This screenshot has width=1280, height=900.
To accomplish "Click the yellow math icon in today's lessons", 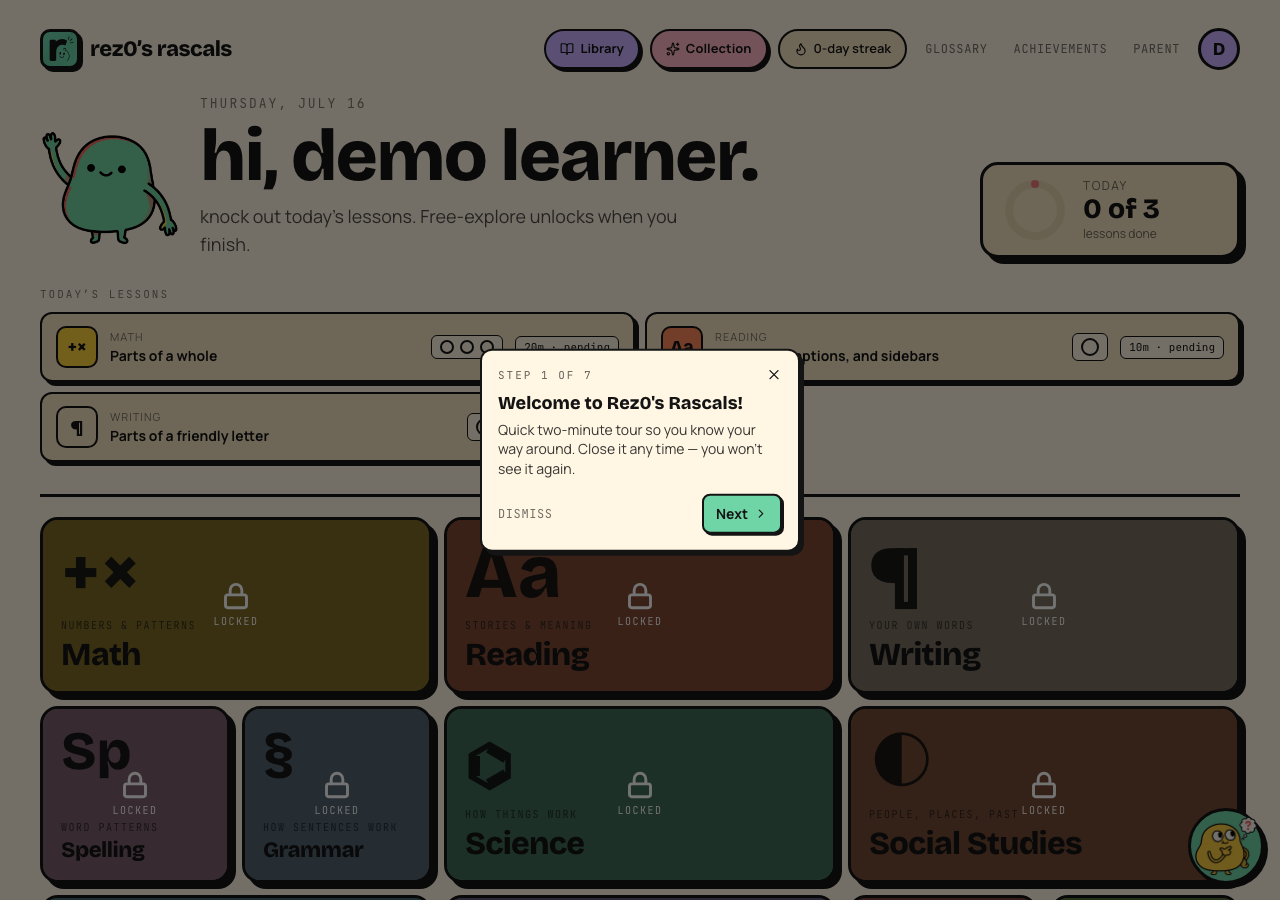I will click(x=77, y=347).
